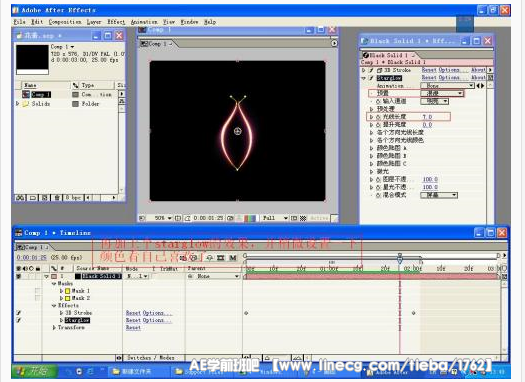Open the Composition menu
The height and width of the screenshot is (382, 525).
[x=65, y=22]
